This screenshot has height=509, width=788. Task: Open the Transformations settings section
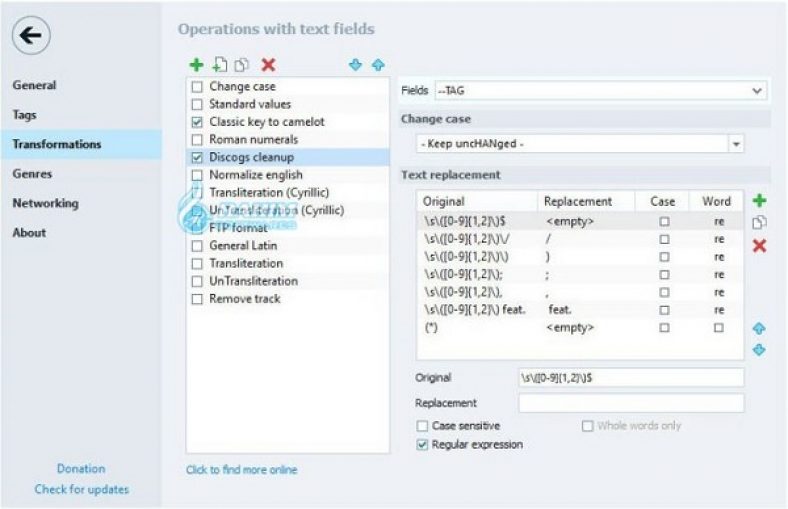57,144
